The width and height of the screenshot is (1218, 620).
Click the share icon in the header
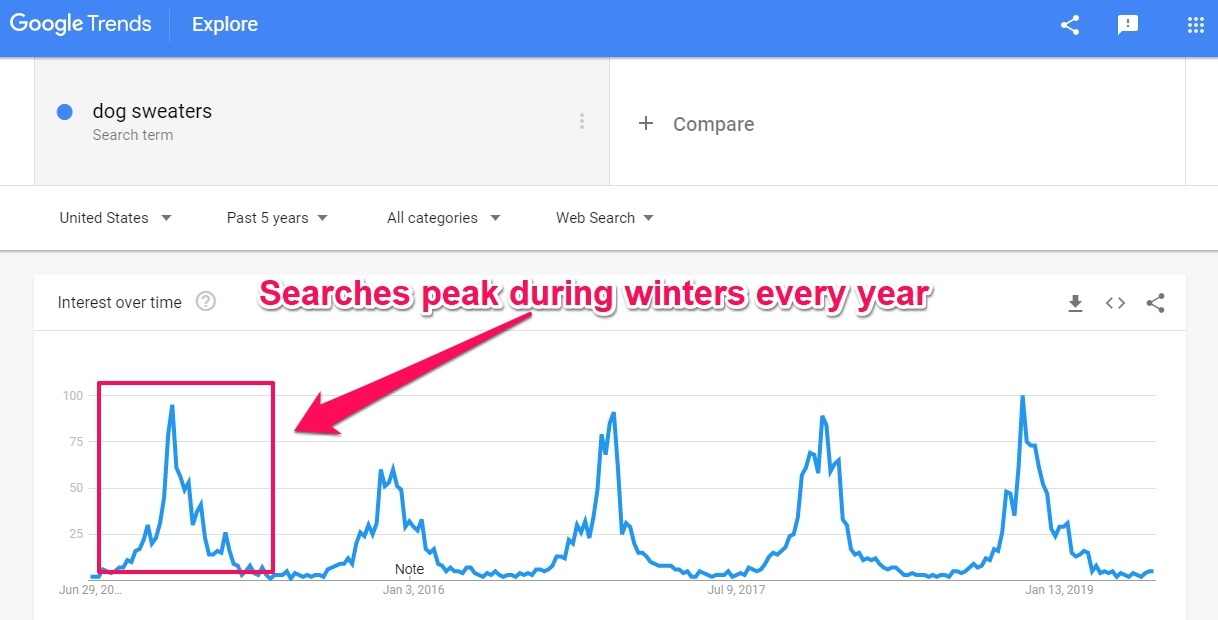[1070, 26]
